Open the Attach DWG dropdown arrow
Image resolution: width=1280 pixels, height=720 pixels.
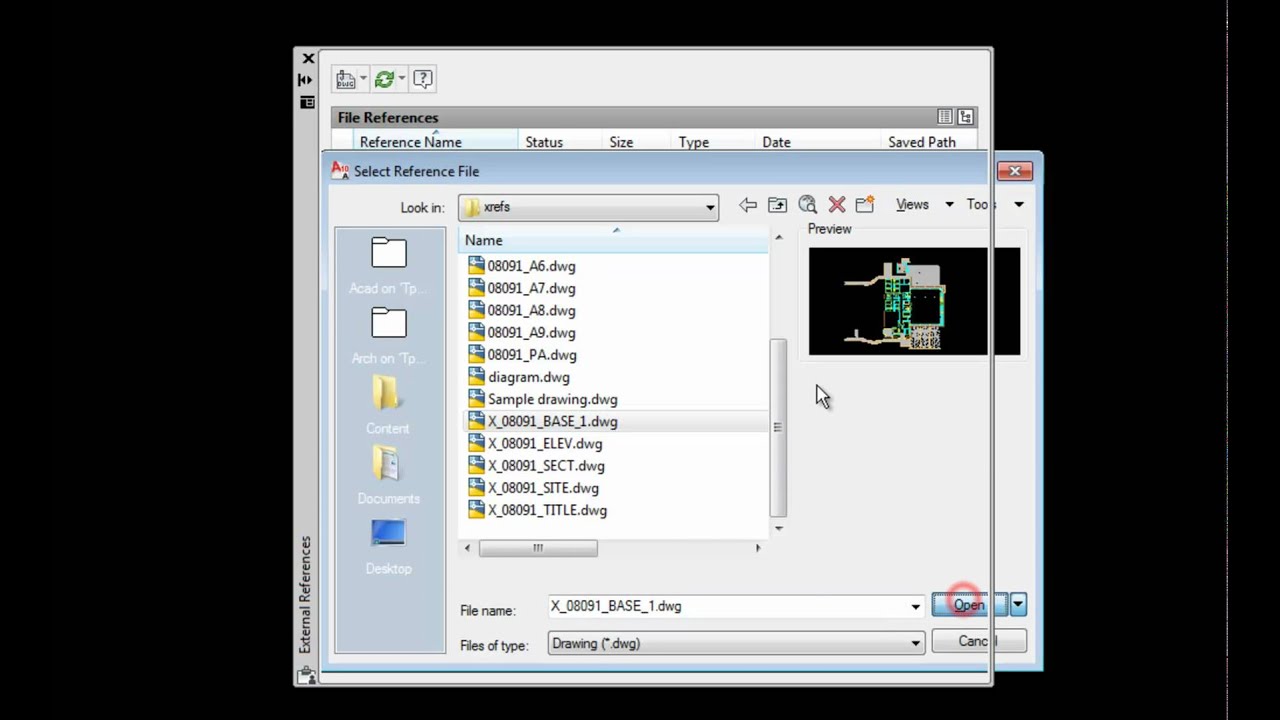coord(363,79)
